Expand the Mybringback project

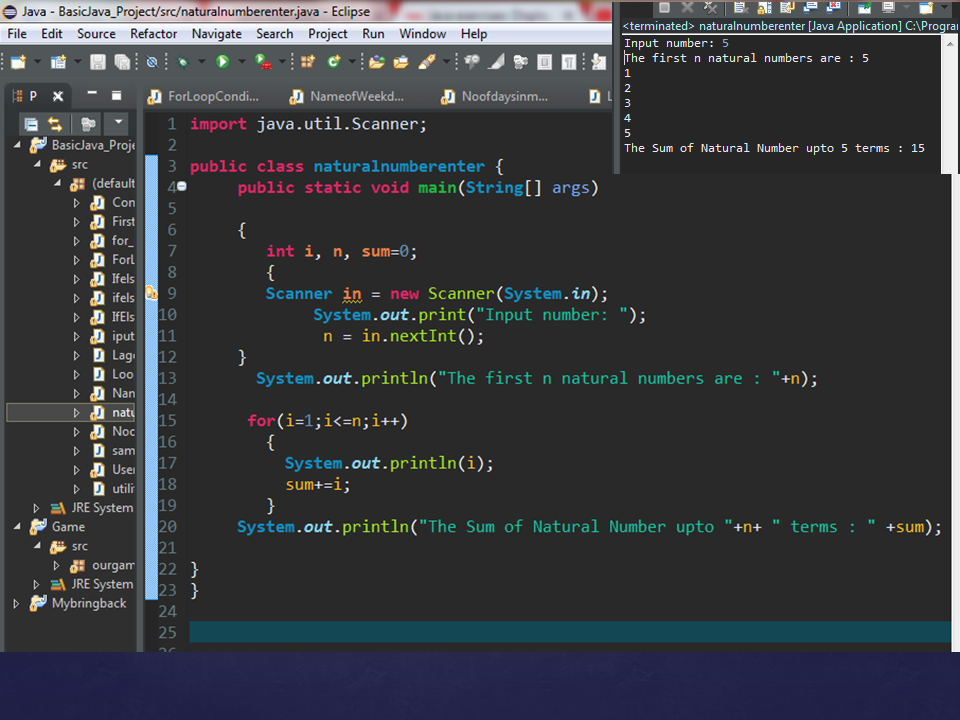coord(16,603)
